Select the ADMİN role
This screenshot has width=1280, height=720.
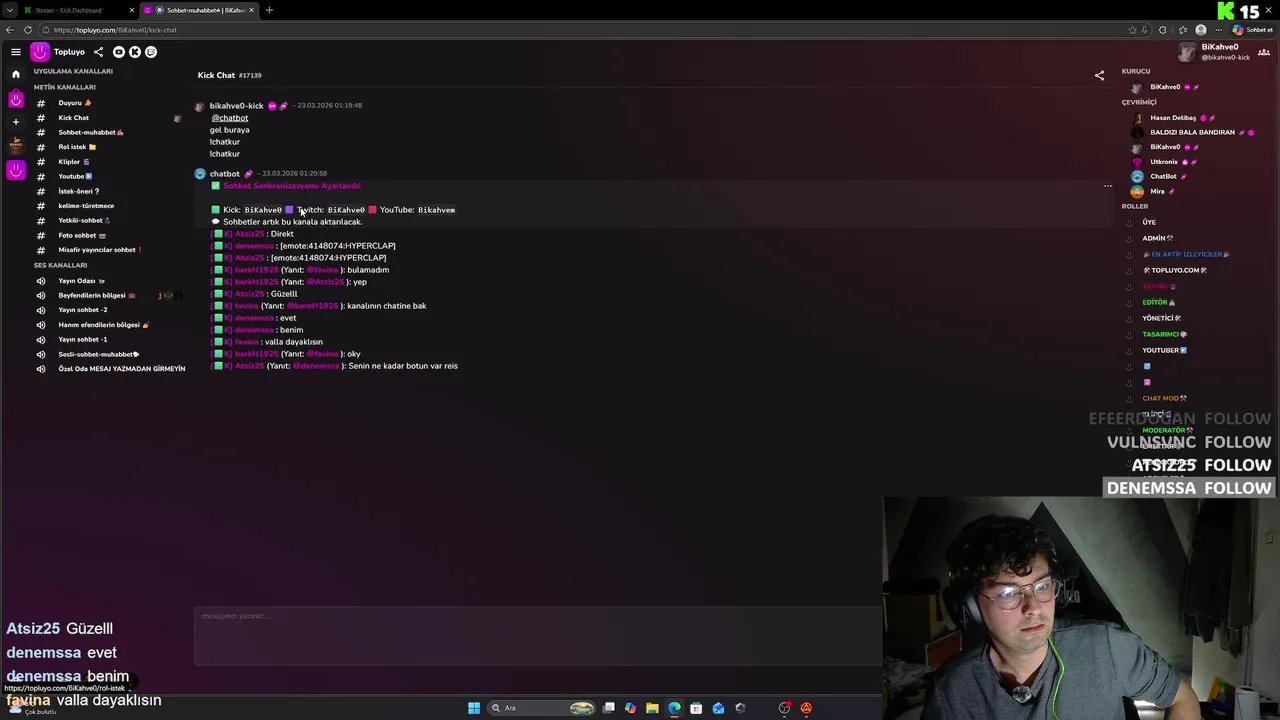tap(1157, 238)
